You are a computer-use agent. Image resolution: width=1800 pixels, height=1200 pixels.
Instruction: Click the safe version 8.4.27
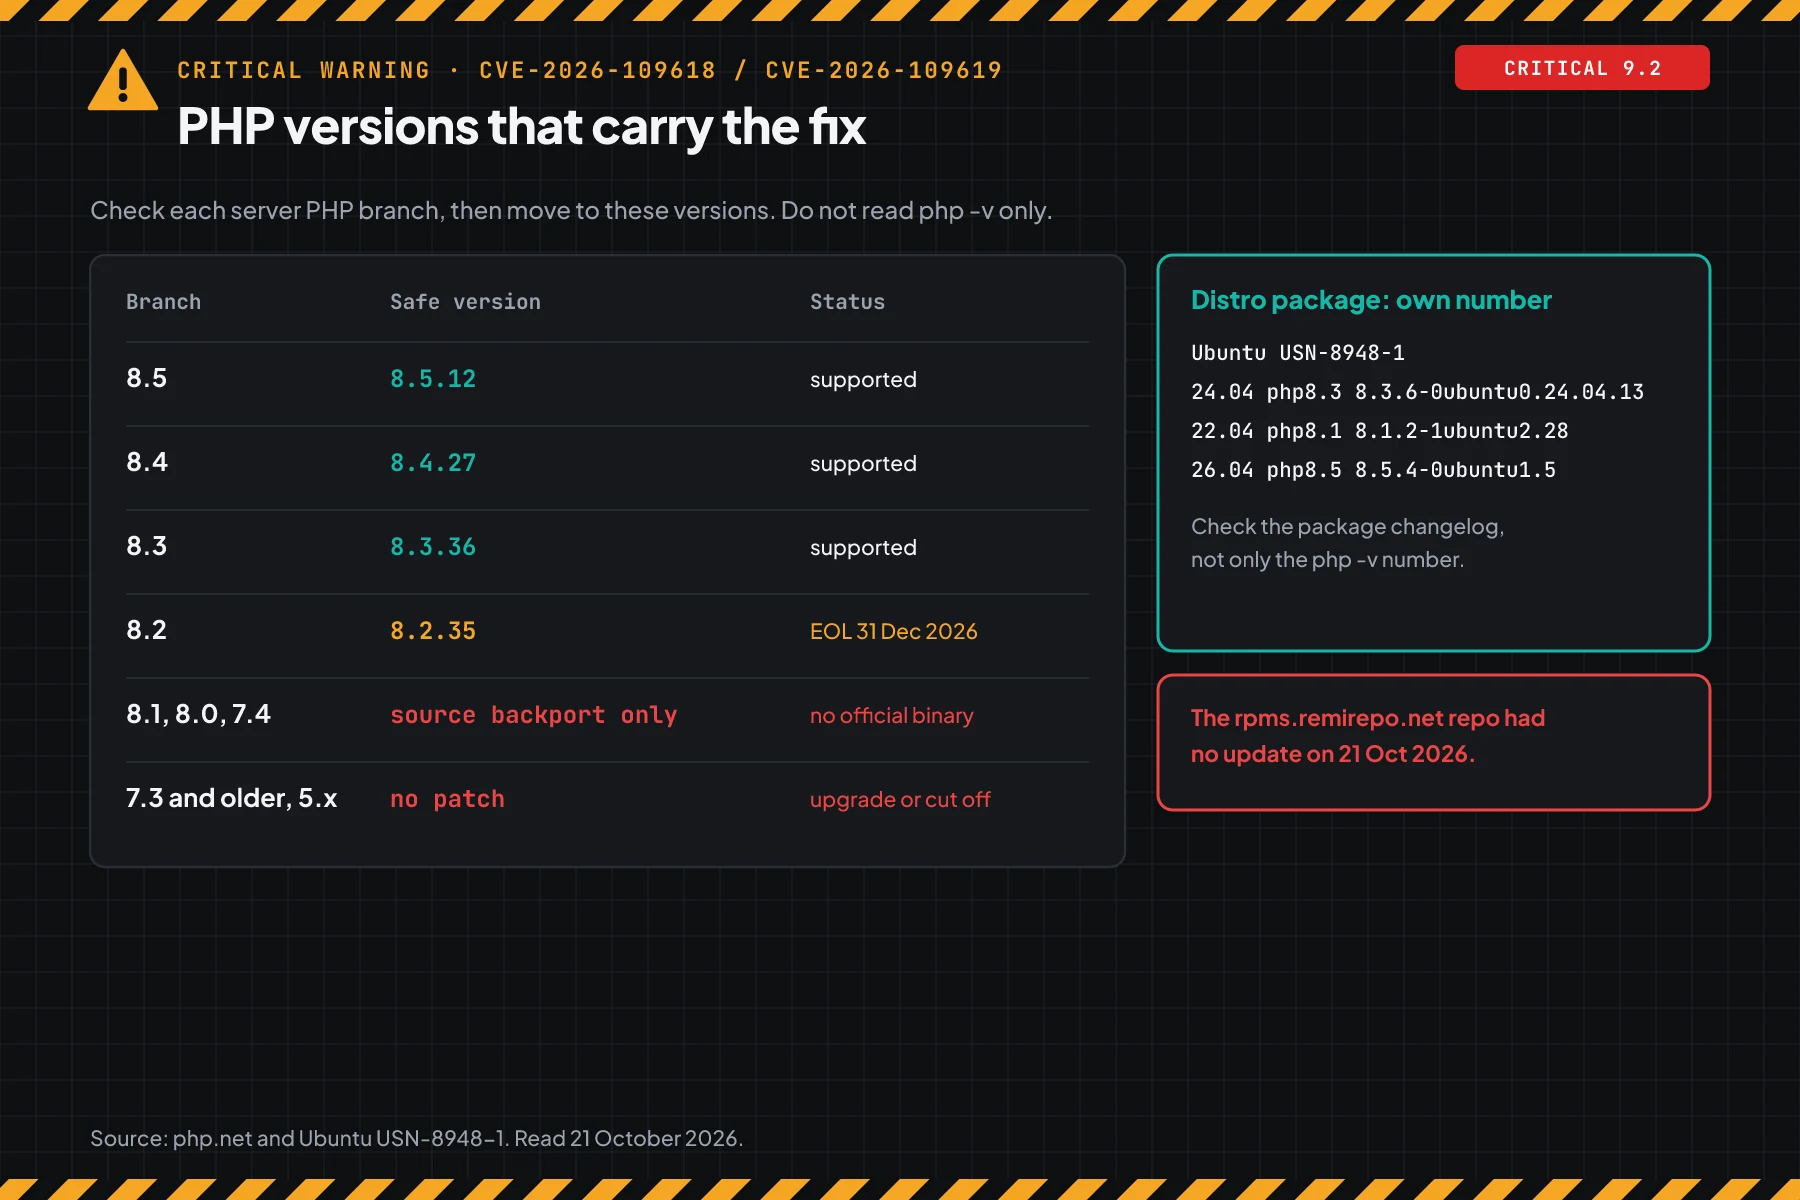pos(433,463)
